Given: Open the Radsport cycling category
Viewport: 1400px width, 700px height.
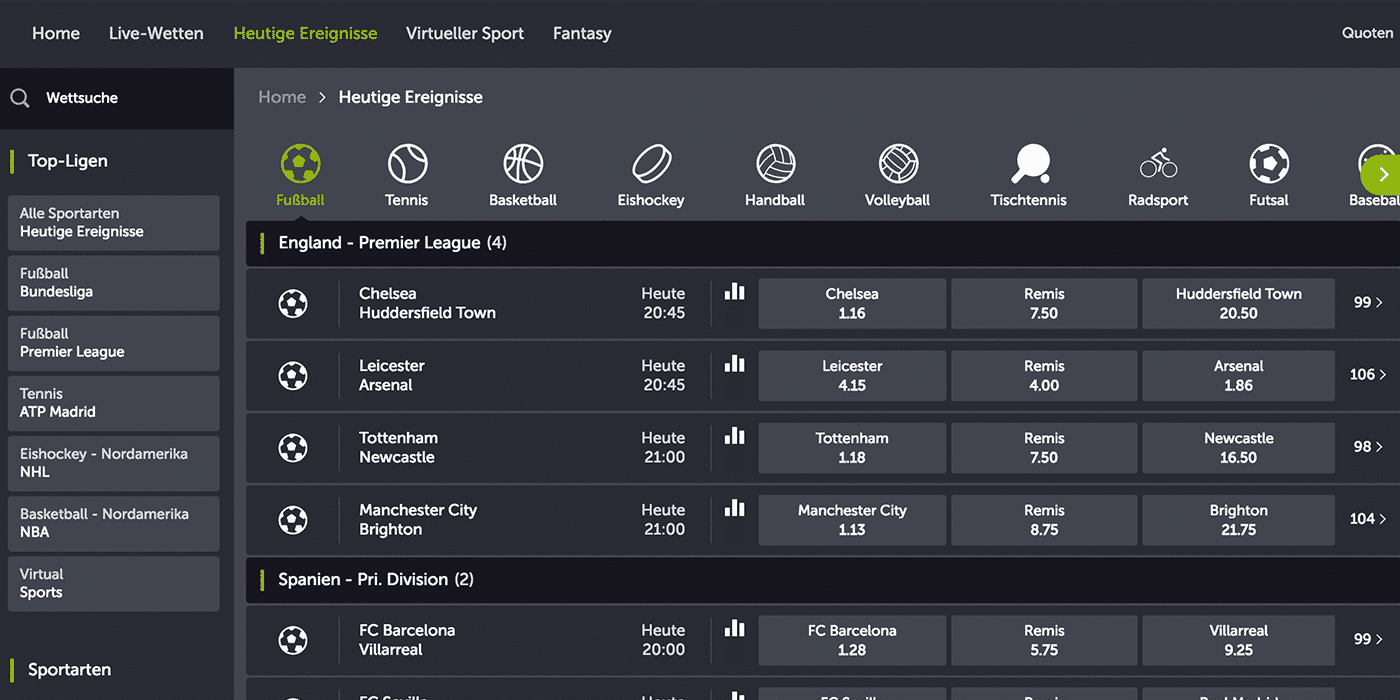Looking at the screenshot, I should coord(1158,163).
